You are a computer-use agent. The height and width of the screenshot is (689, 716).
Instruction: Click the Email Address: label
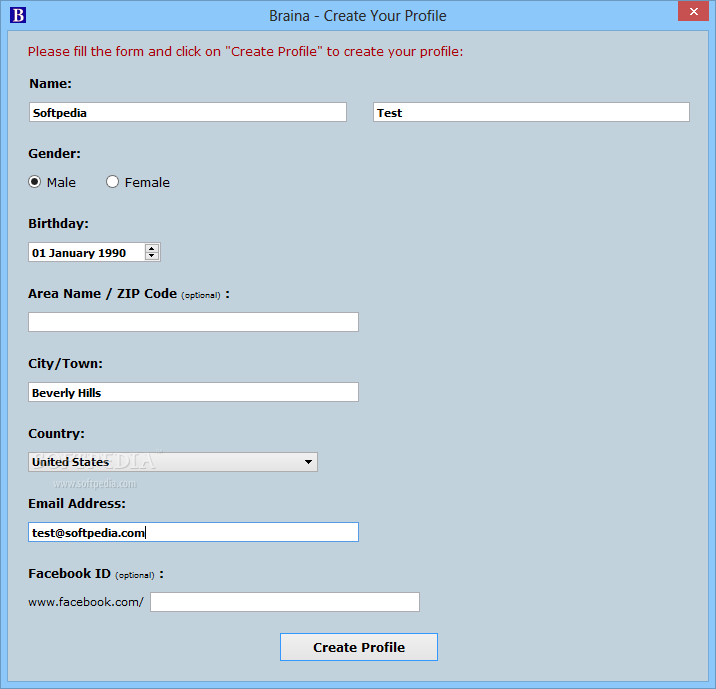click(x=77, y=504)
